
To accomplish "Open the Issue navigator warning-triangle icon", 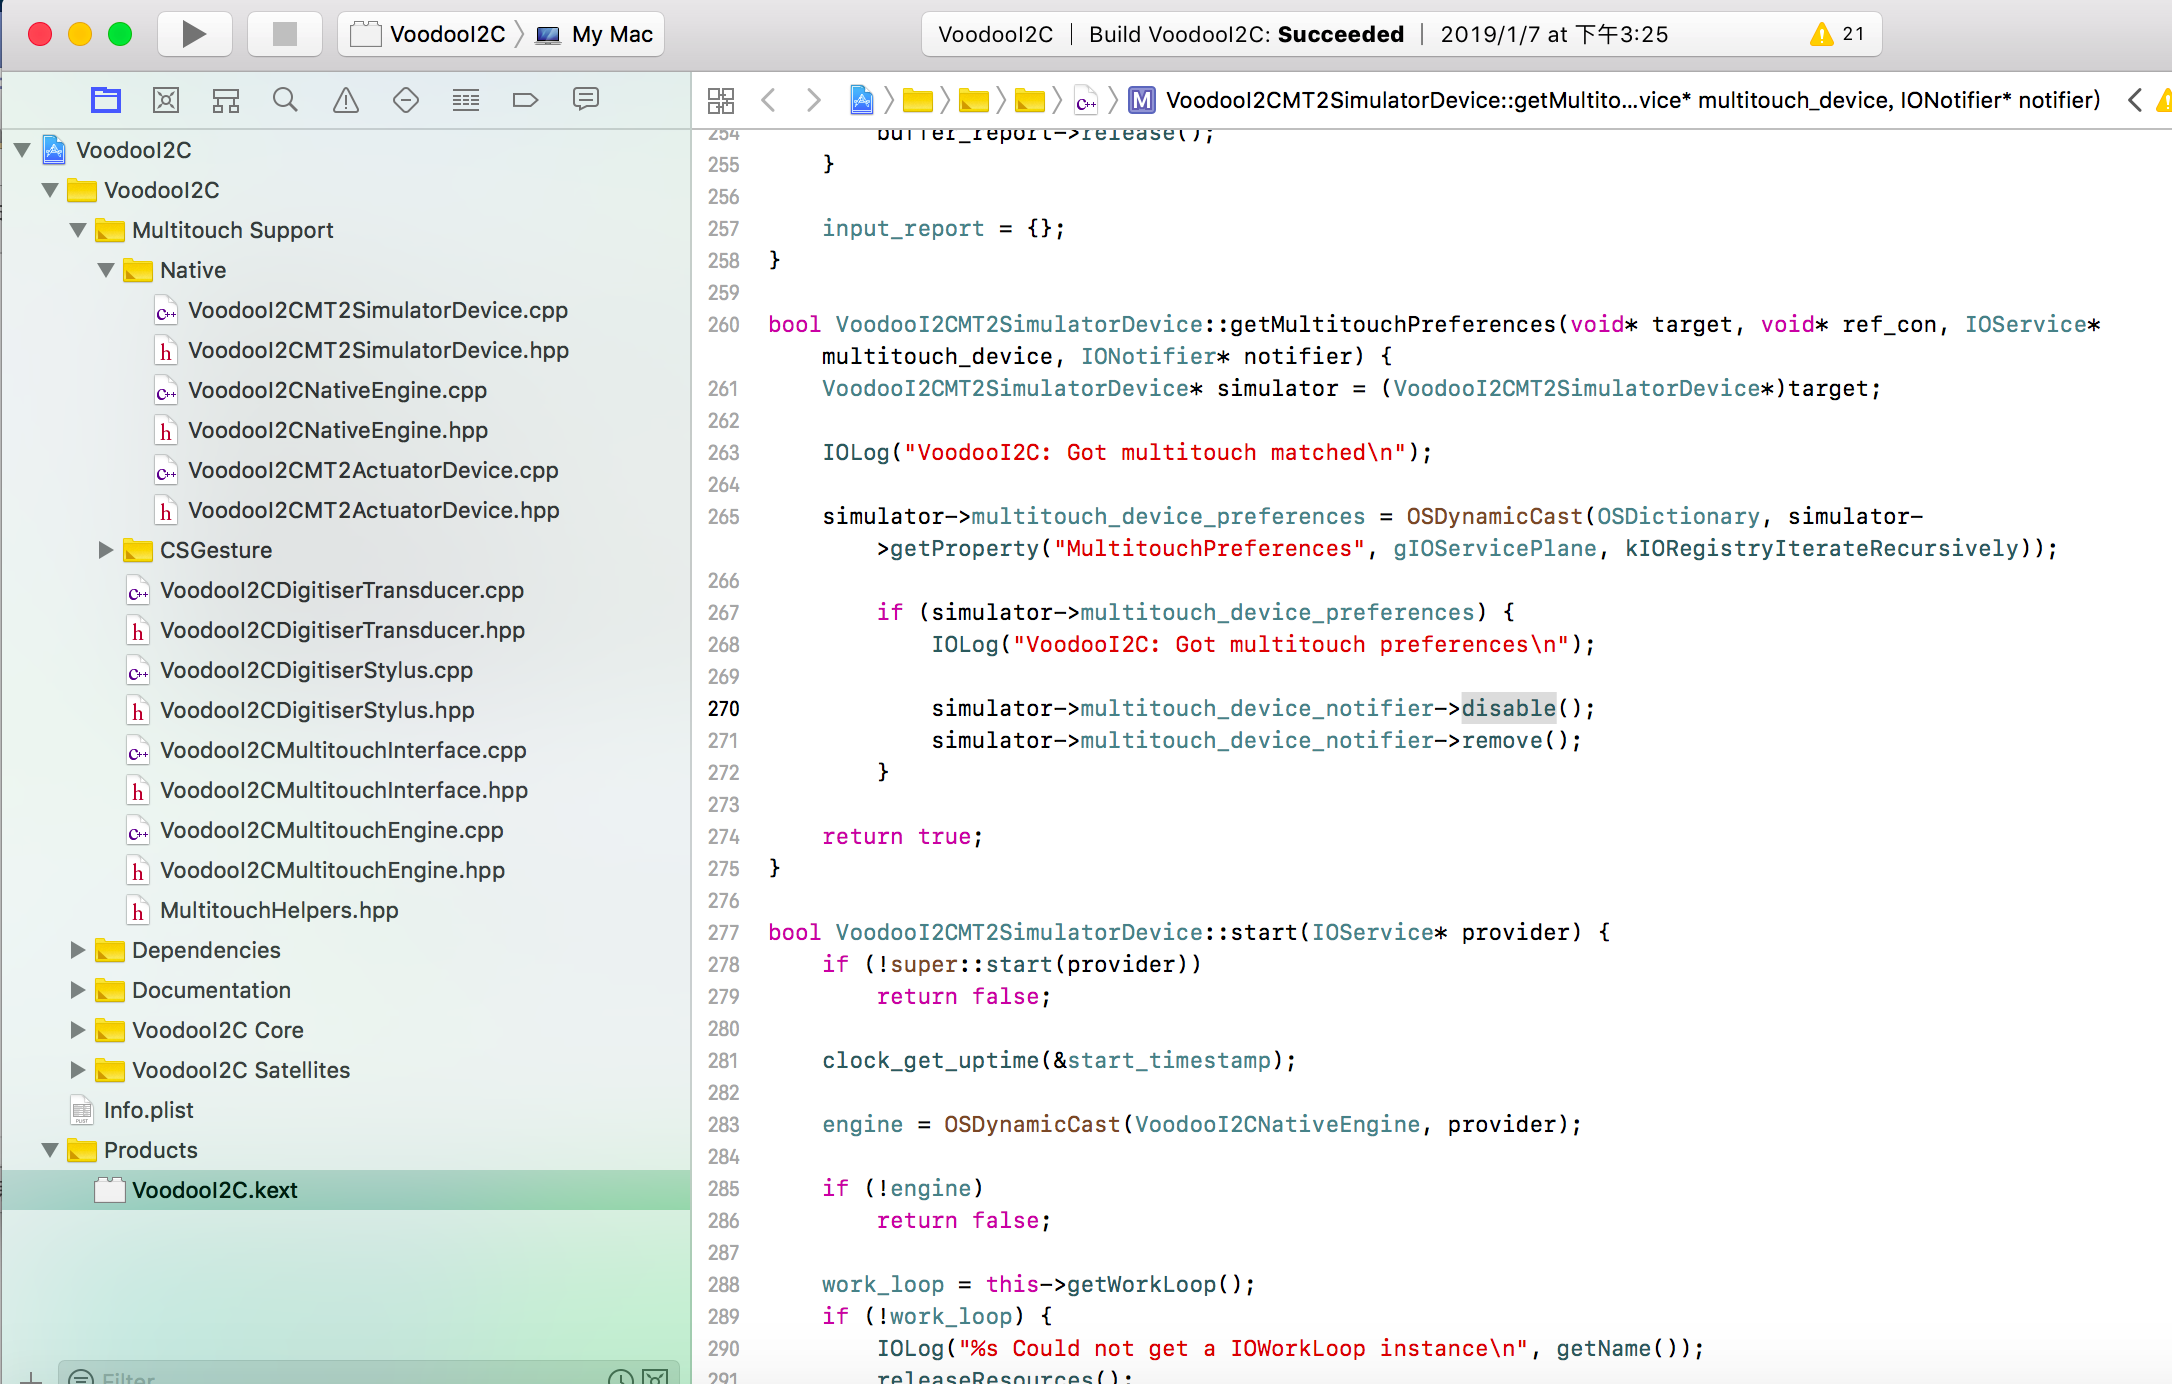I will point(346,100).
